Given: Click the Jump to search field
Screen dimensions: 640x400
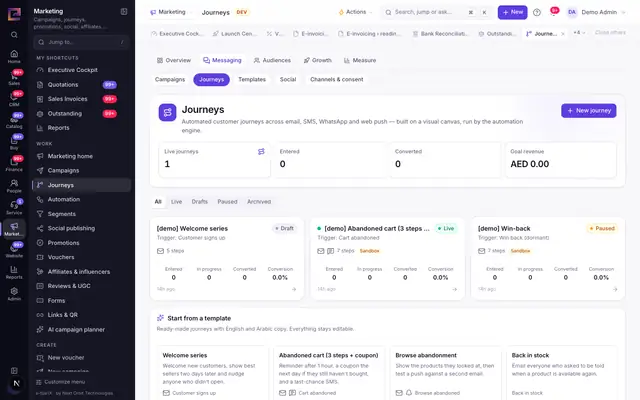Looking at the screenshot, I should pyautogui.click(x=81, y=42).
